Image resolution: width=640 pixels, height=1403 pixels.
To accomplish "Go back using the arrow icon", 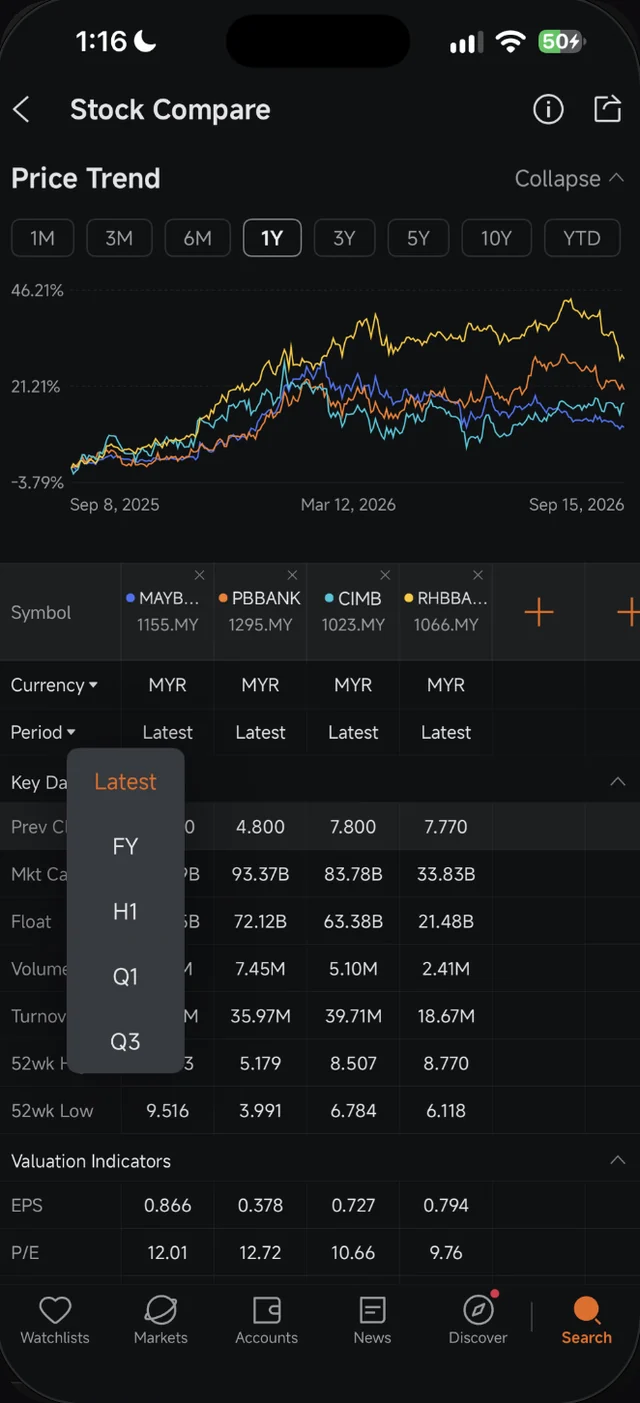I will [x=21, y=110].
